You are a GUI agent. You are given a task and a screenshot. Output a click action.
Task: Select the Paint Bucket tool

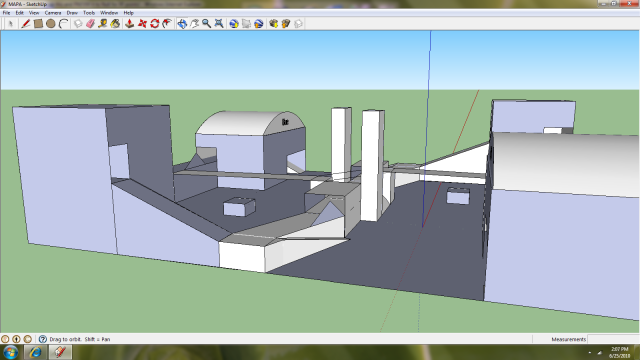click(116, 24)
